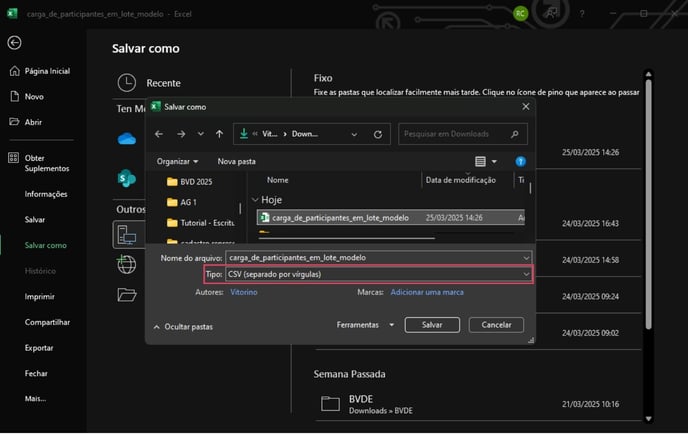Click the back arrow circle in Excel backstage

[14, 43]
